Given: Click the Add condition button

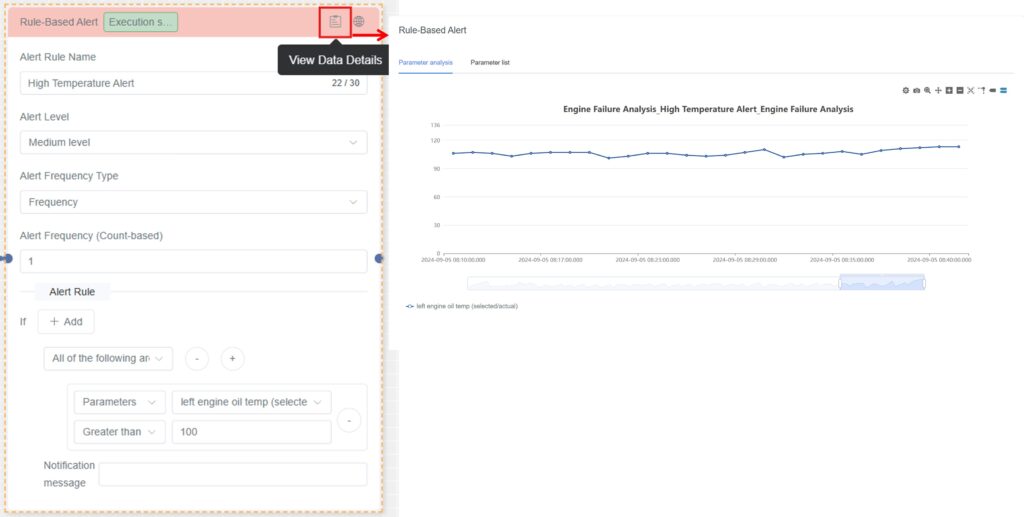Looking at the screenshot, I should tap(66, 322).
